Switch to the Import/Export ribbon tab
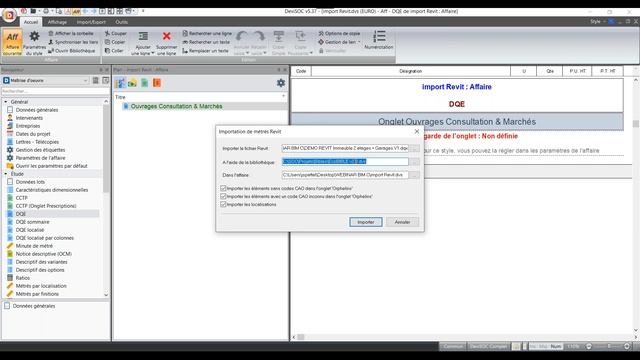640x360 pixels. [91, 22]
